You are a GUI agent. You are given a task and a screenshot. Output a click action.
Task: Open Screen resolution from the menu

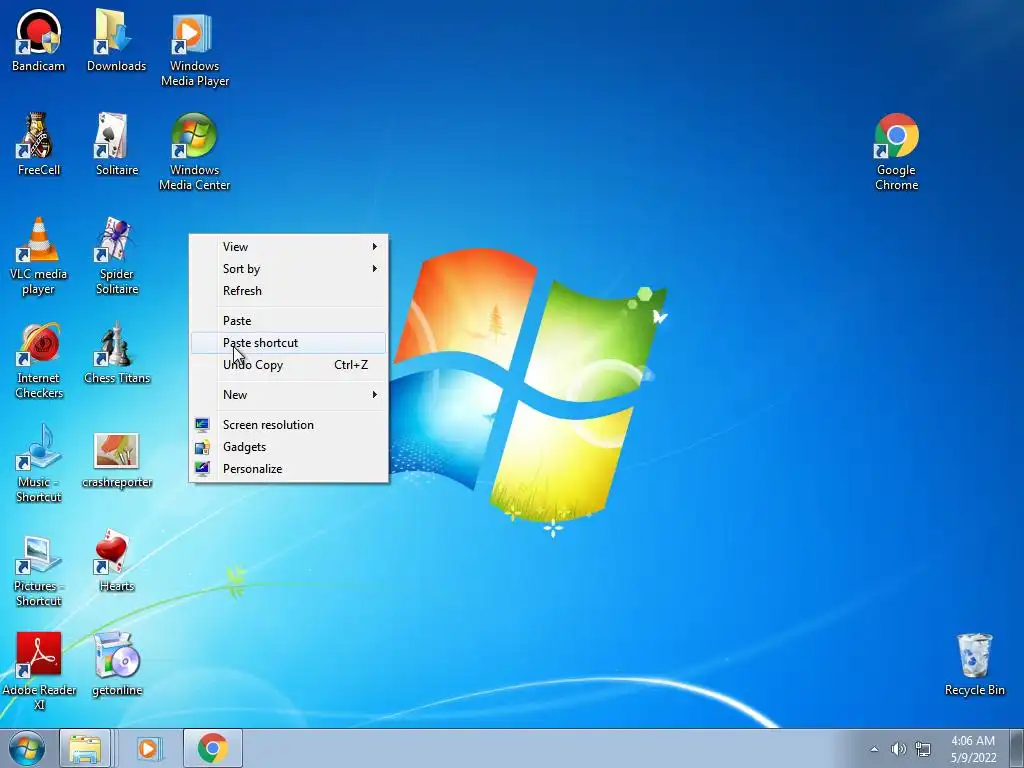289,424
